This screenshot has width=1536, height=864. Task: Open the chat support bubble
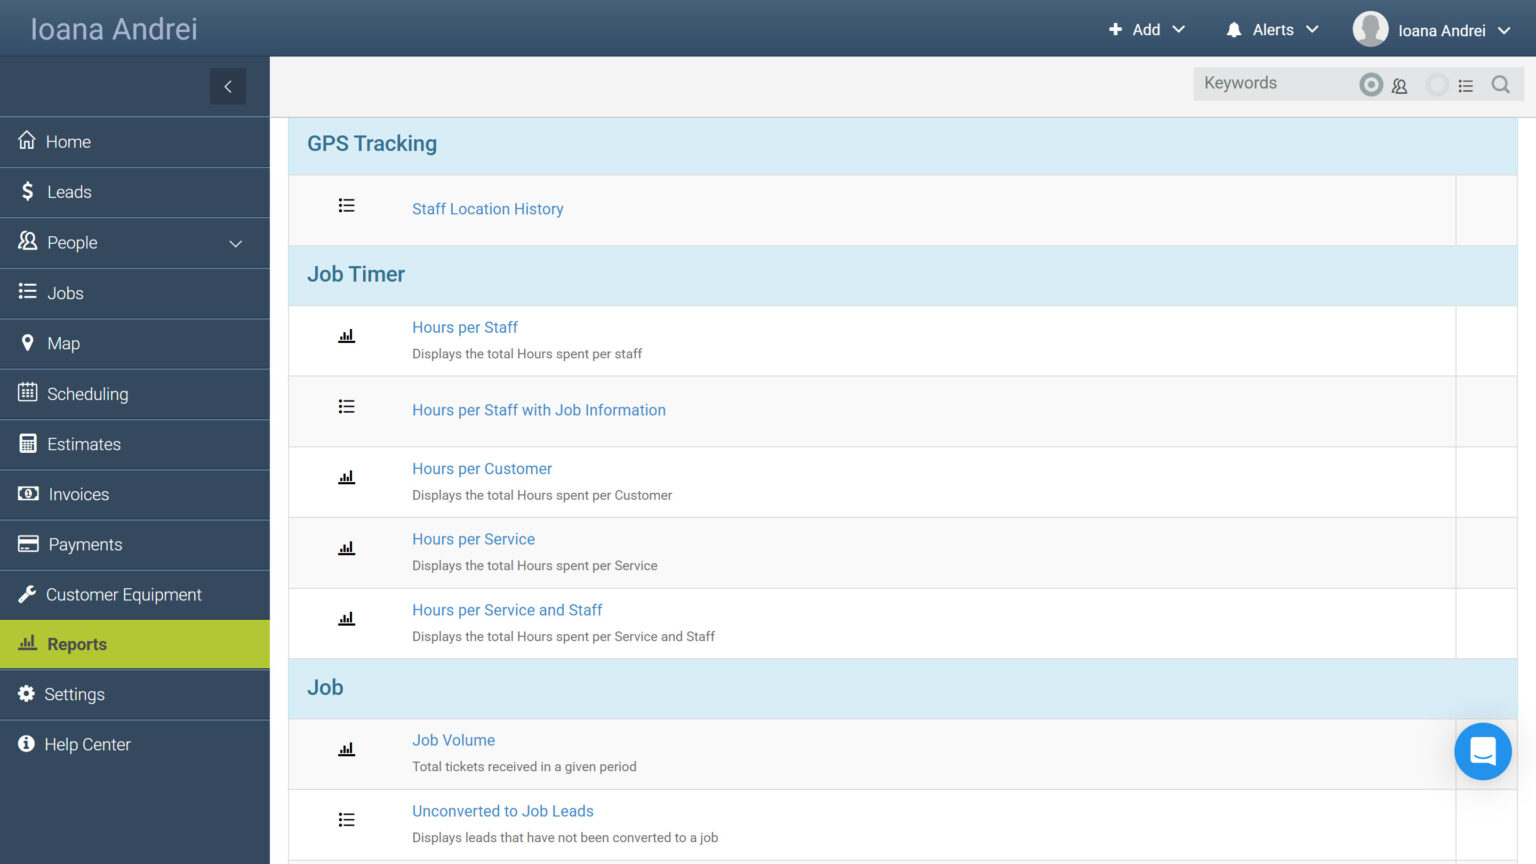[x=1482, y=751]
